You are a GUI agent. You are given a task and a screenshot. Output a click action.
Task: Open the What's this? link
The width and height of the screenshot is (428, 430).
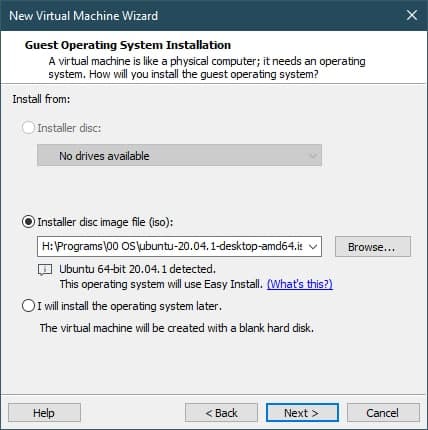300,284
